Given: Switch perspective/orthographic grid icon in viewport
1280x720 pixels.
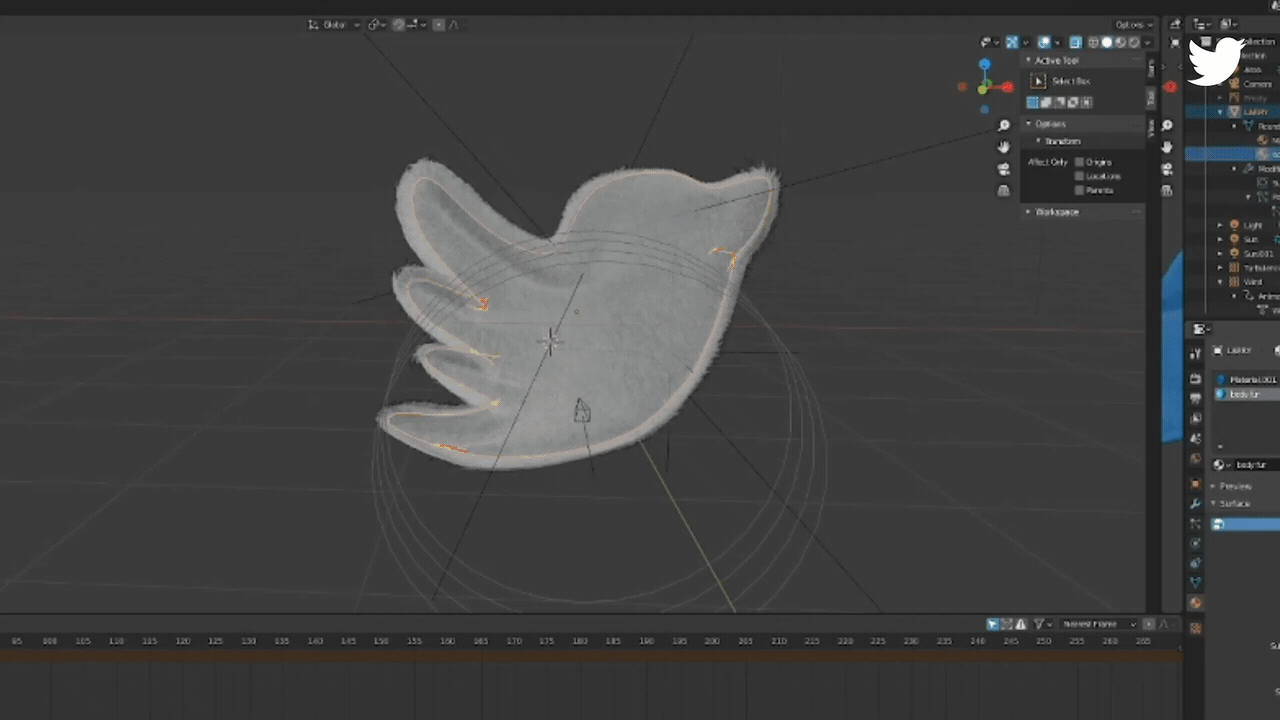Looking at the screenshot, I should pyautogui.click(x=1004, y=190).
